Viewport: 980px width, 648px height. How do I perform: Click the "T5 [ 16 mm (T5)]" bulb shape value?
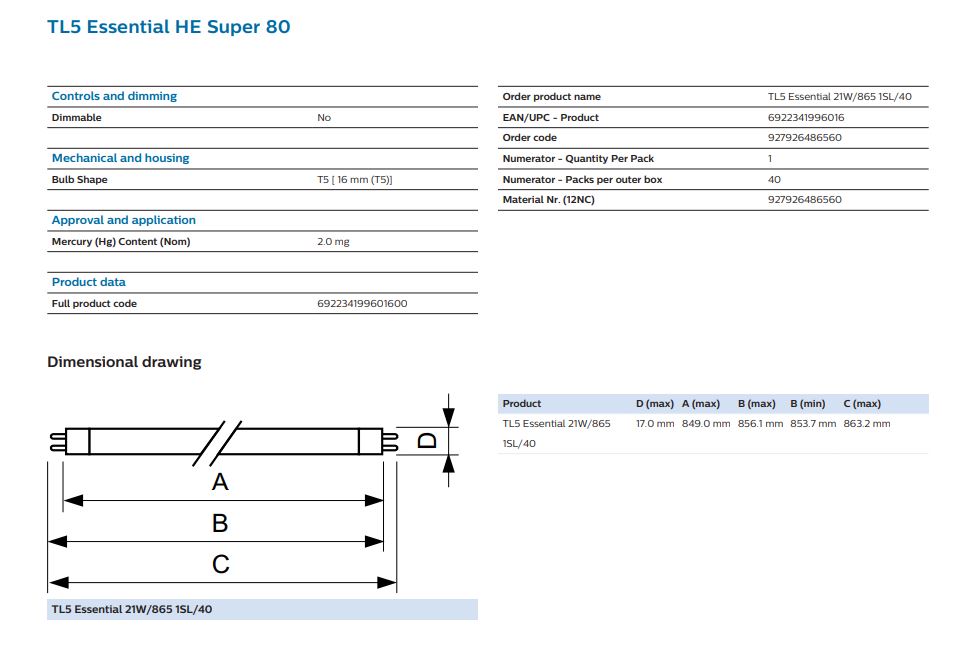point(354,179)
